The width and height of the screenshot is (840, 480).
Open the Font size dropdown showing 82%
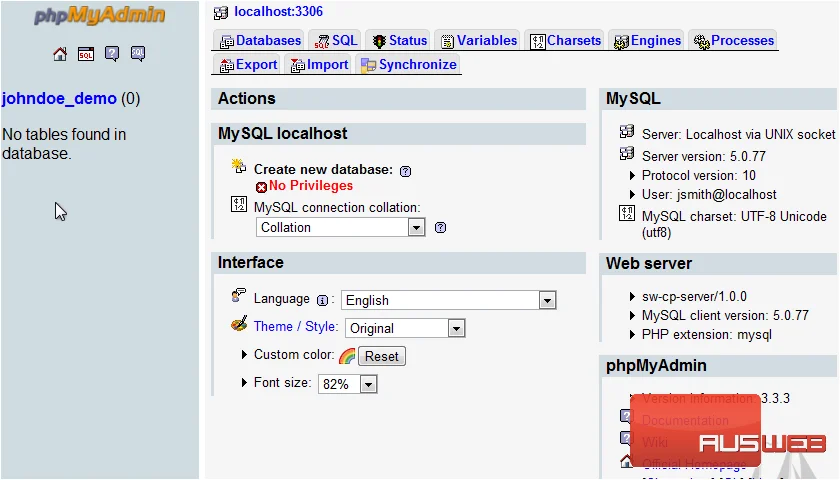[x=348, y=384]
